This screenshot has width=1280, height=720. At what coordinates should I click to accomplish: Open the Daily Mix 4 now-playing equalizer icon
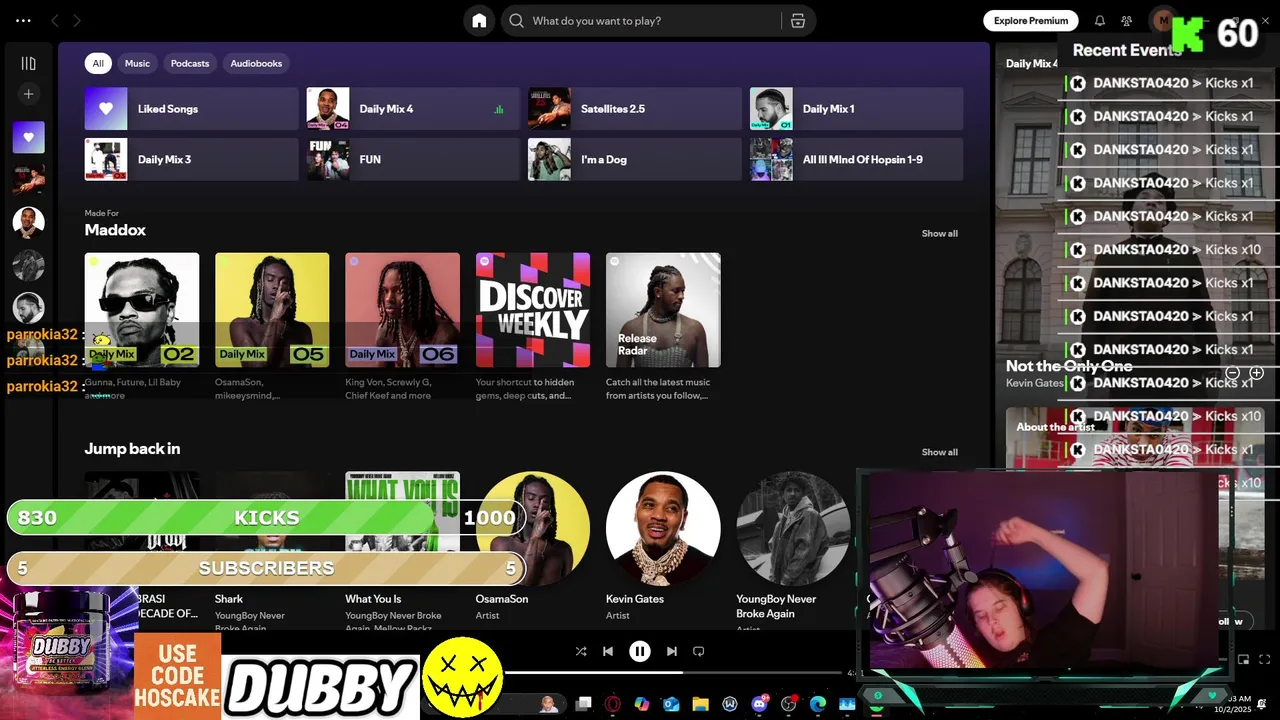[499, 109]
